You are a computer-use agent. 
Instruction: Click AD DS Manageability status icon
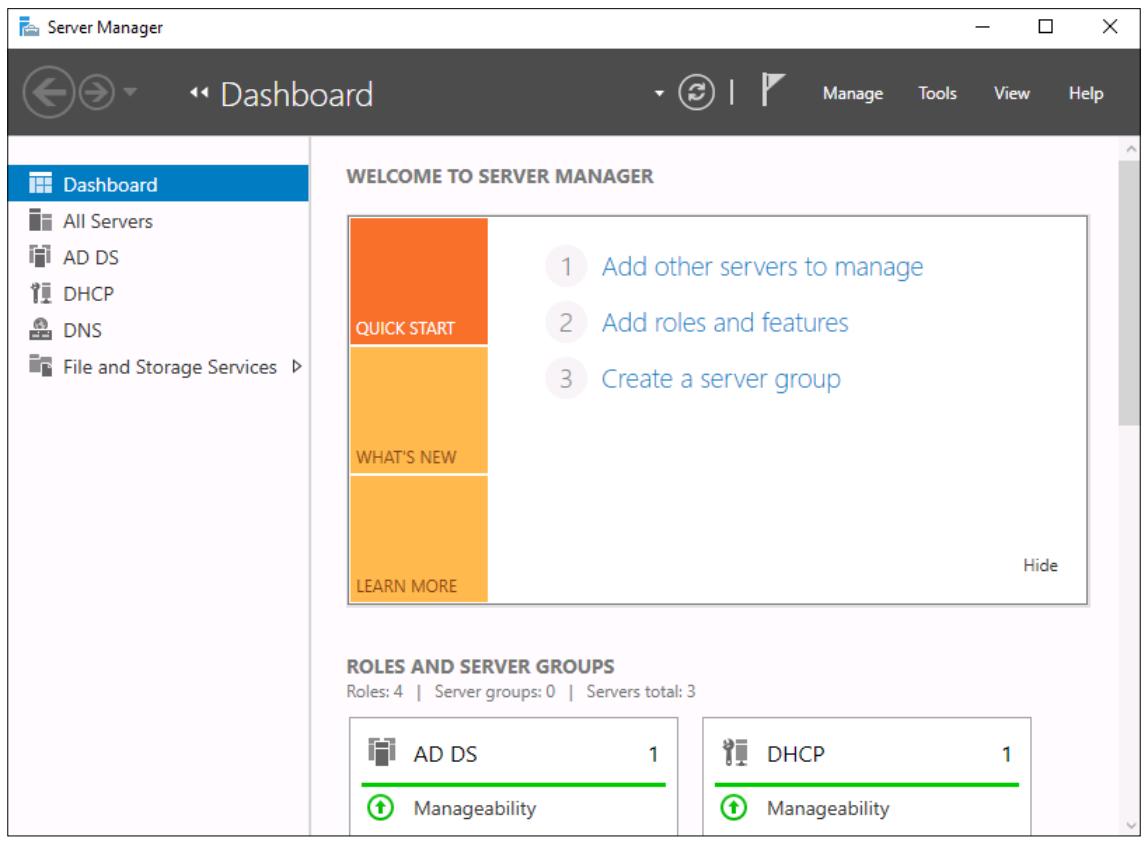pyautogui.click(x=380, y=808)
